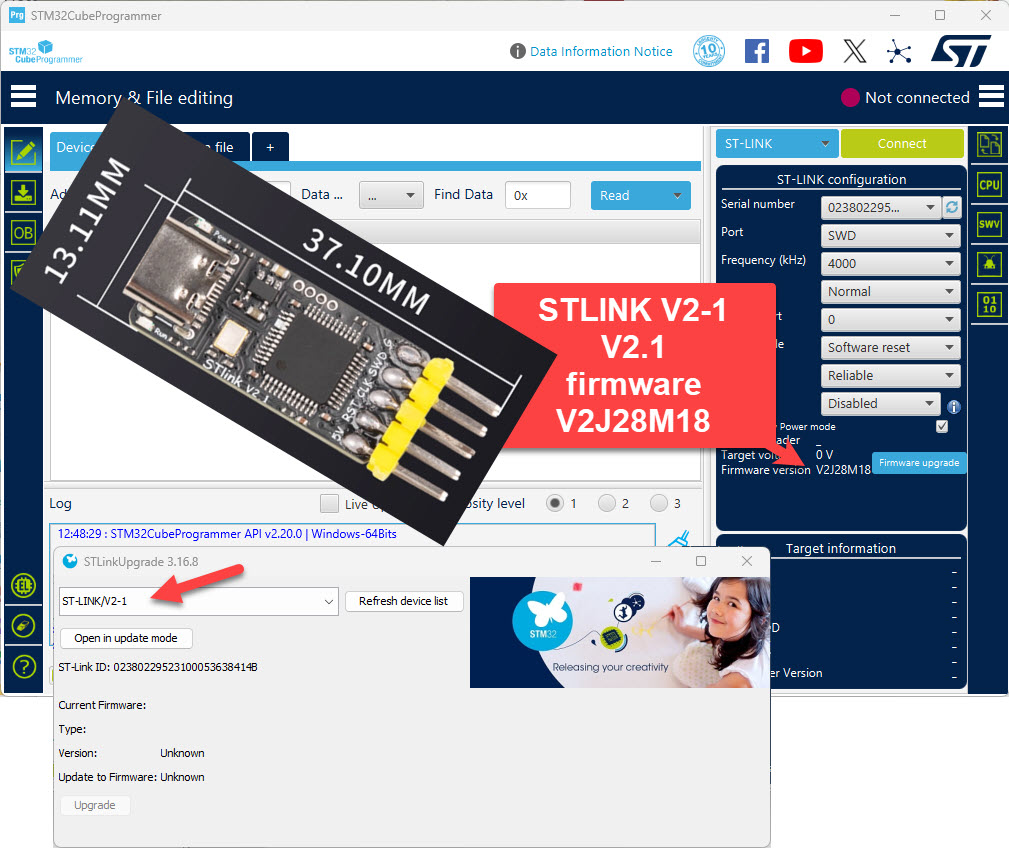This screenshot has height=848, width=1009.
Task: Enable the Shared Power mode checkbox
Action: tap(941, 426)
